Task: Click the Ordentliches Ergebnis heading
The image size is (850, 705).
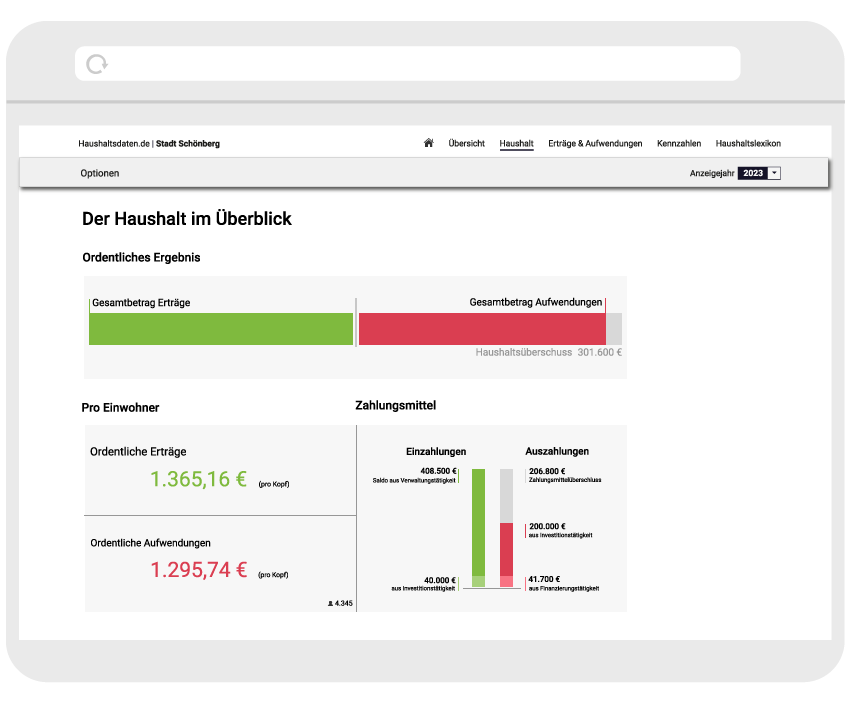Action: (x=141, y=257)
